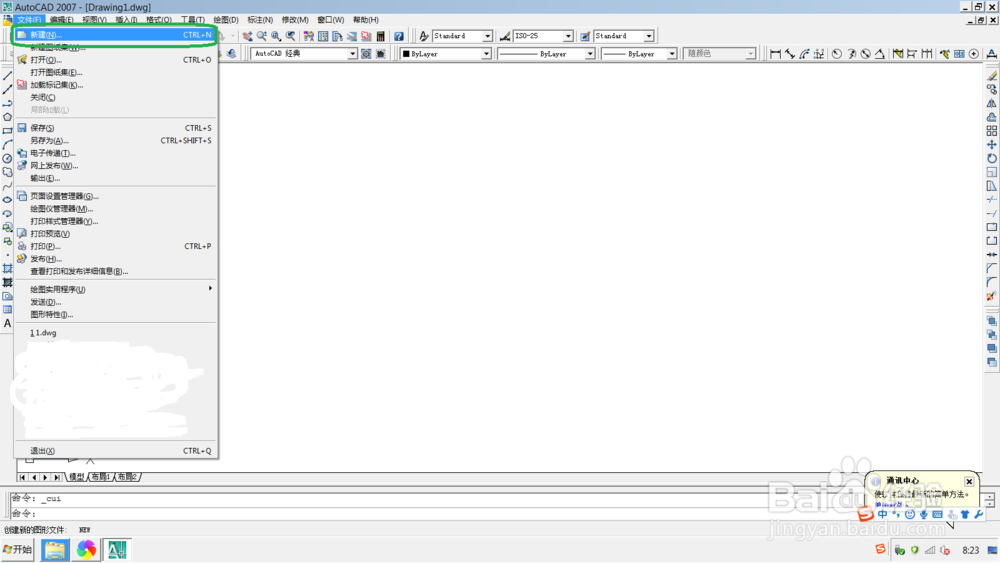Viewport: 1000px width, 563px height.
Task: Select the Diameter dimension tool
Action: [x=865, y=54]
